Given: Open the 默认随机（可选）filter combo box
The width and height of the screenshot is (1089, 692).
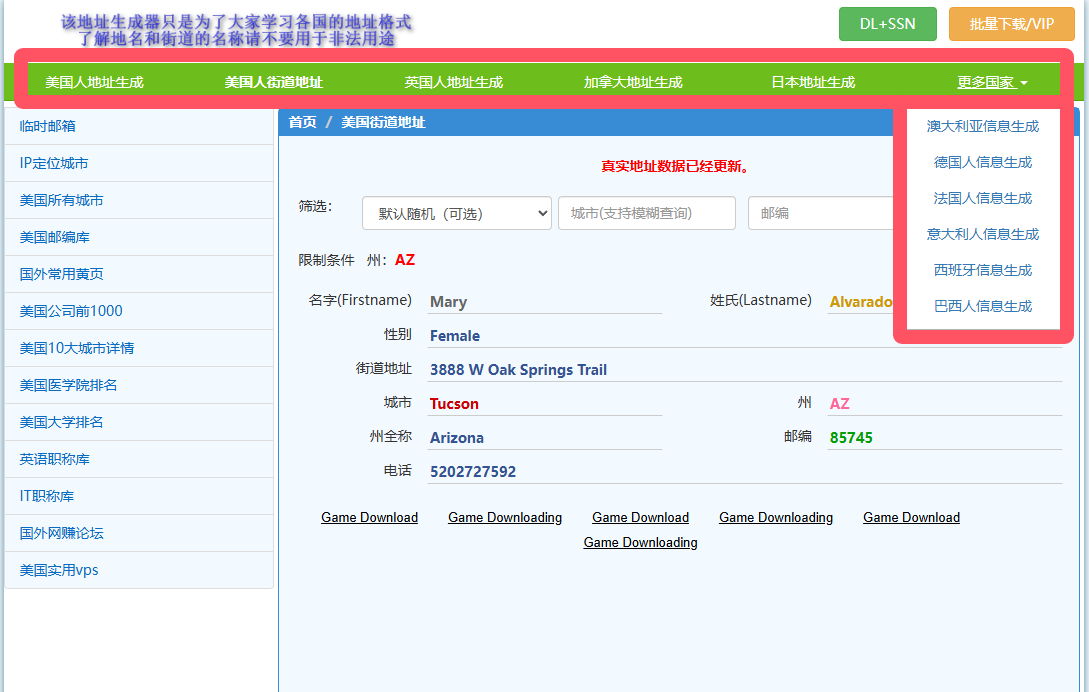Looking at the screenshot, I should coord(456,213).
